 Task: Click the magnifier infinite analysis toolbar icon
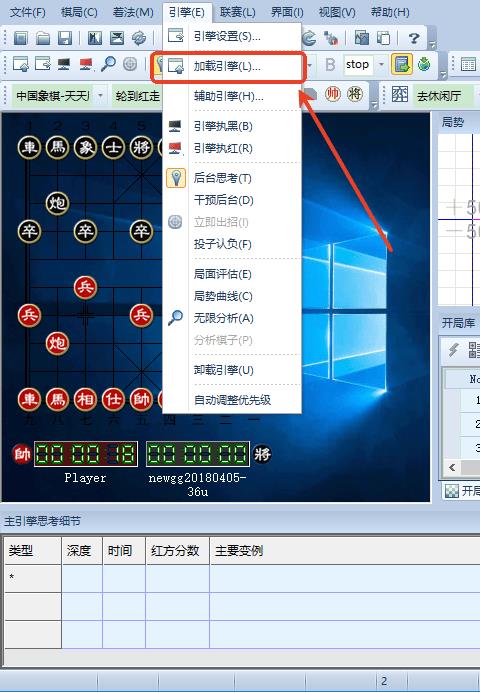[x=108, y=64]
